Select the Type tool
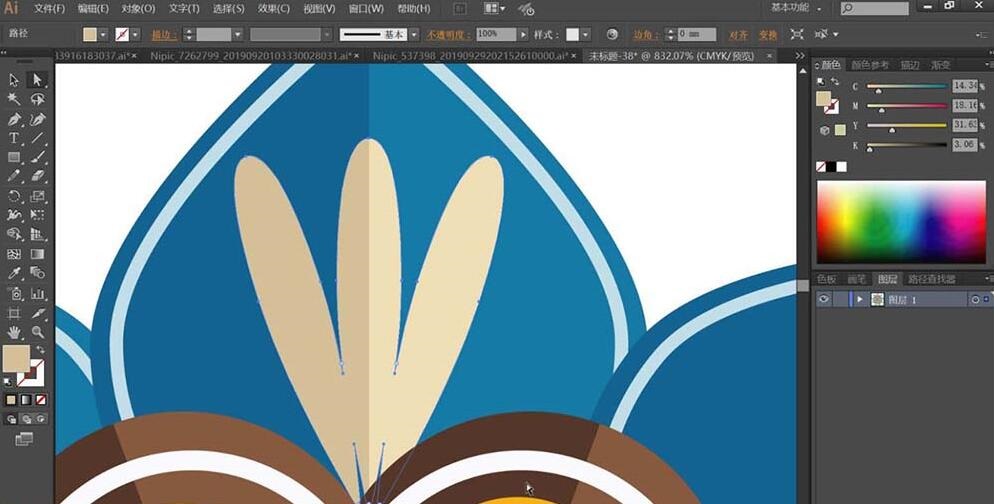The height and width of the screenshot is (504, 994). tap(14, 138)
